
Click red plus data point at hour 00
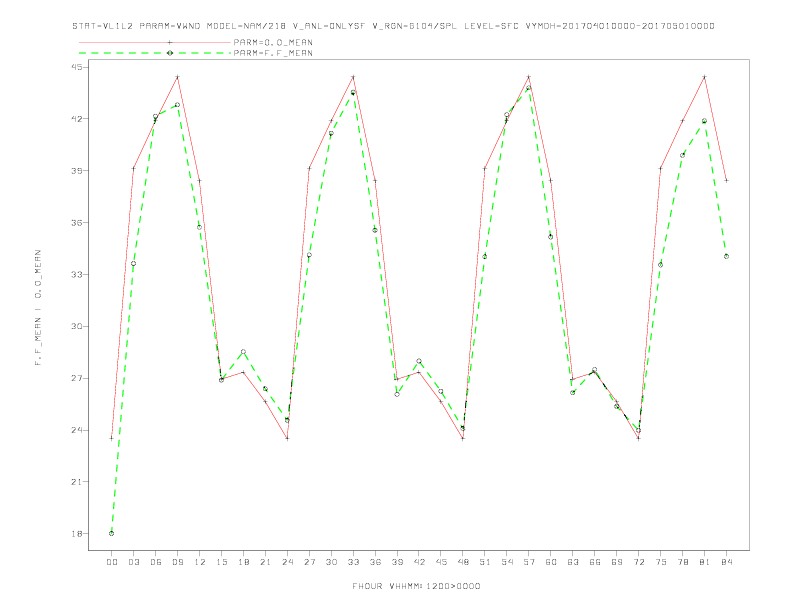112,438
